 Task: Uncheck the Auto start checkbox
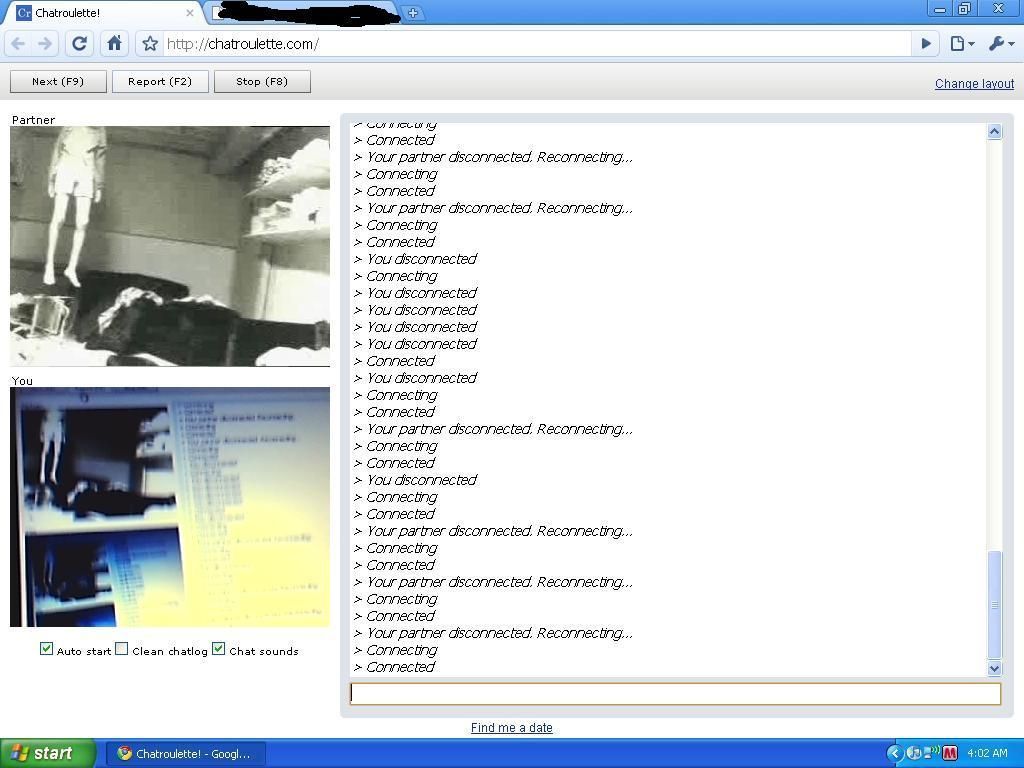tap(46, 649)
